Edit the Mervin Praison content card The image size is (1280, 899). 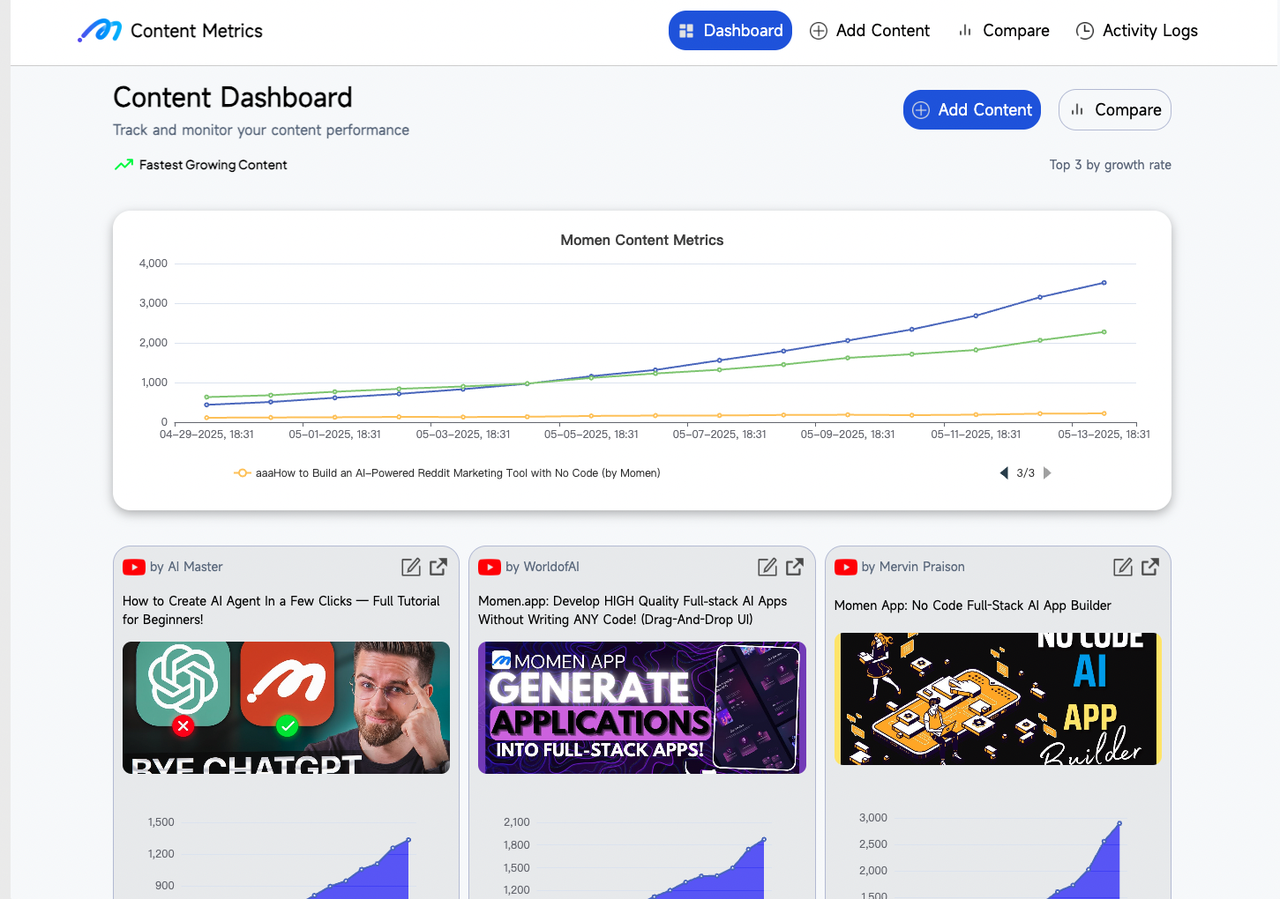(1123, 567)
